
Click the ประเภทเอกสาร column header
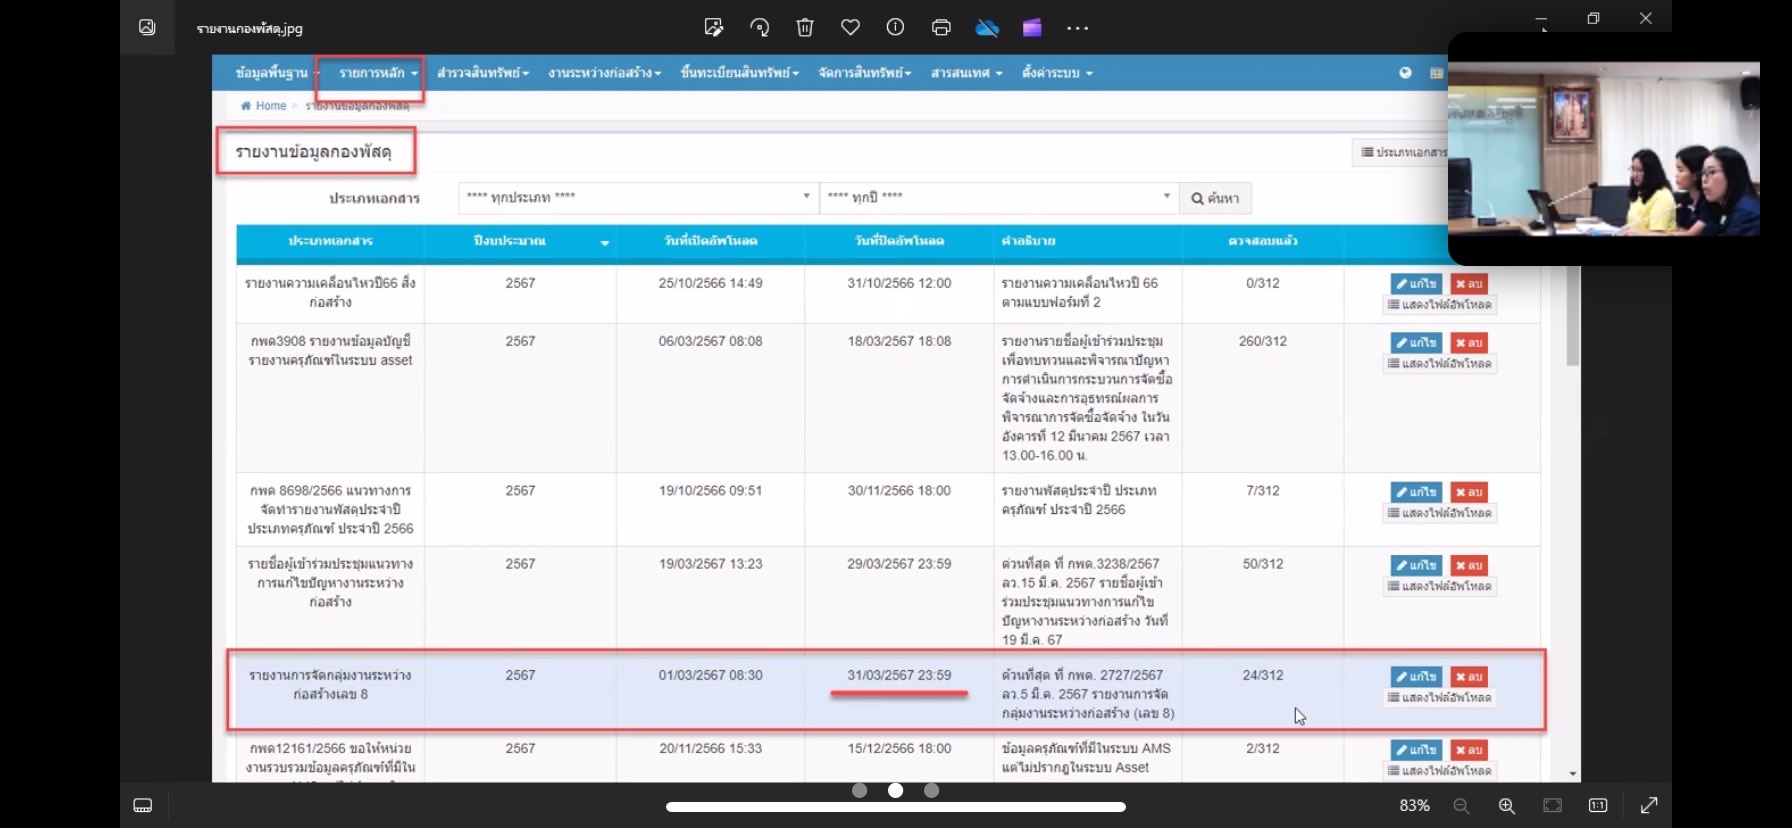point(330,241)
